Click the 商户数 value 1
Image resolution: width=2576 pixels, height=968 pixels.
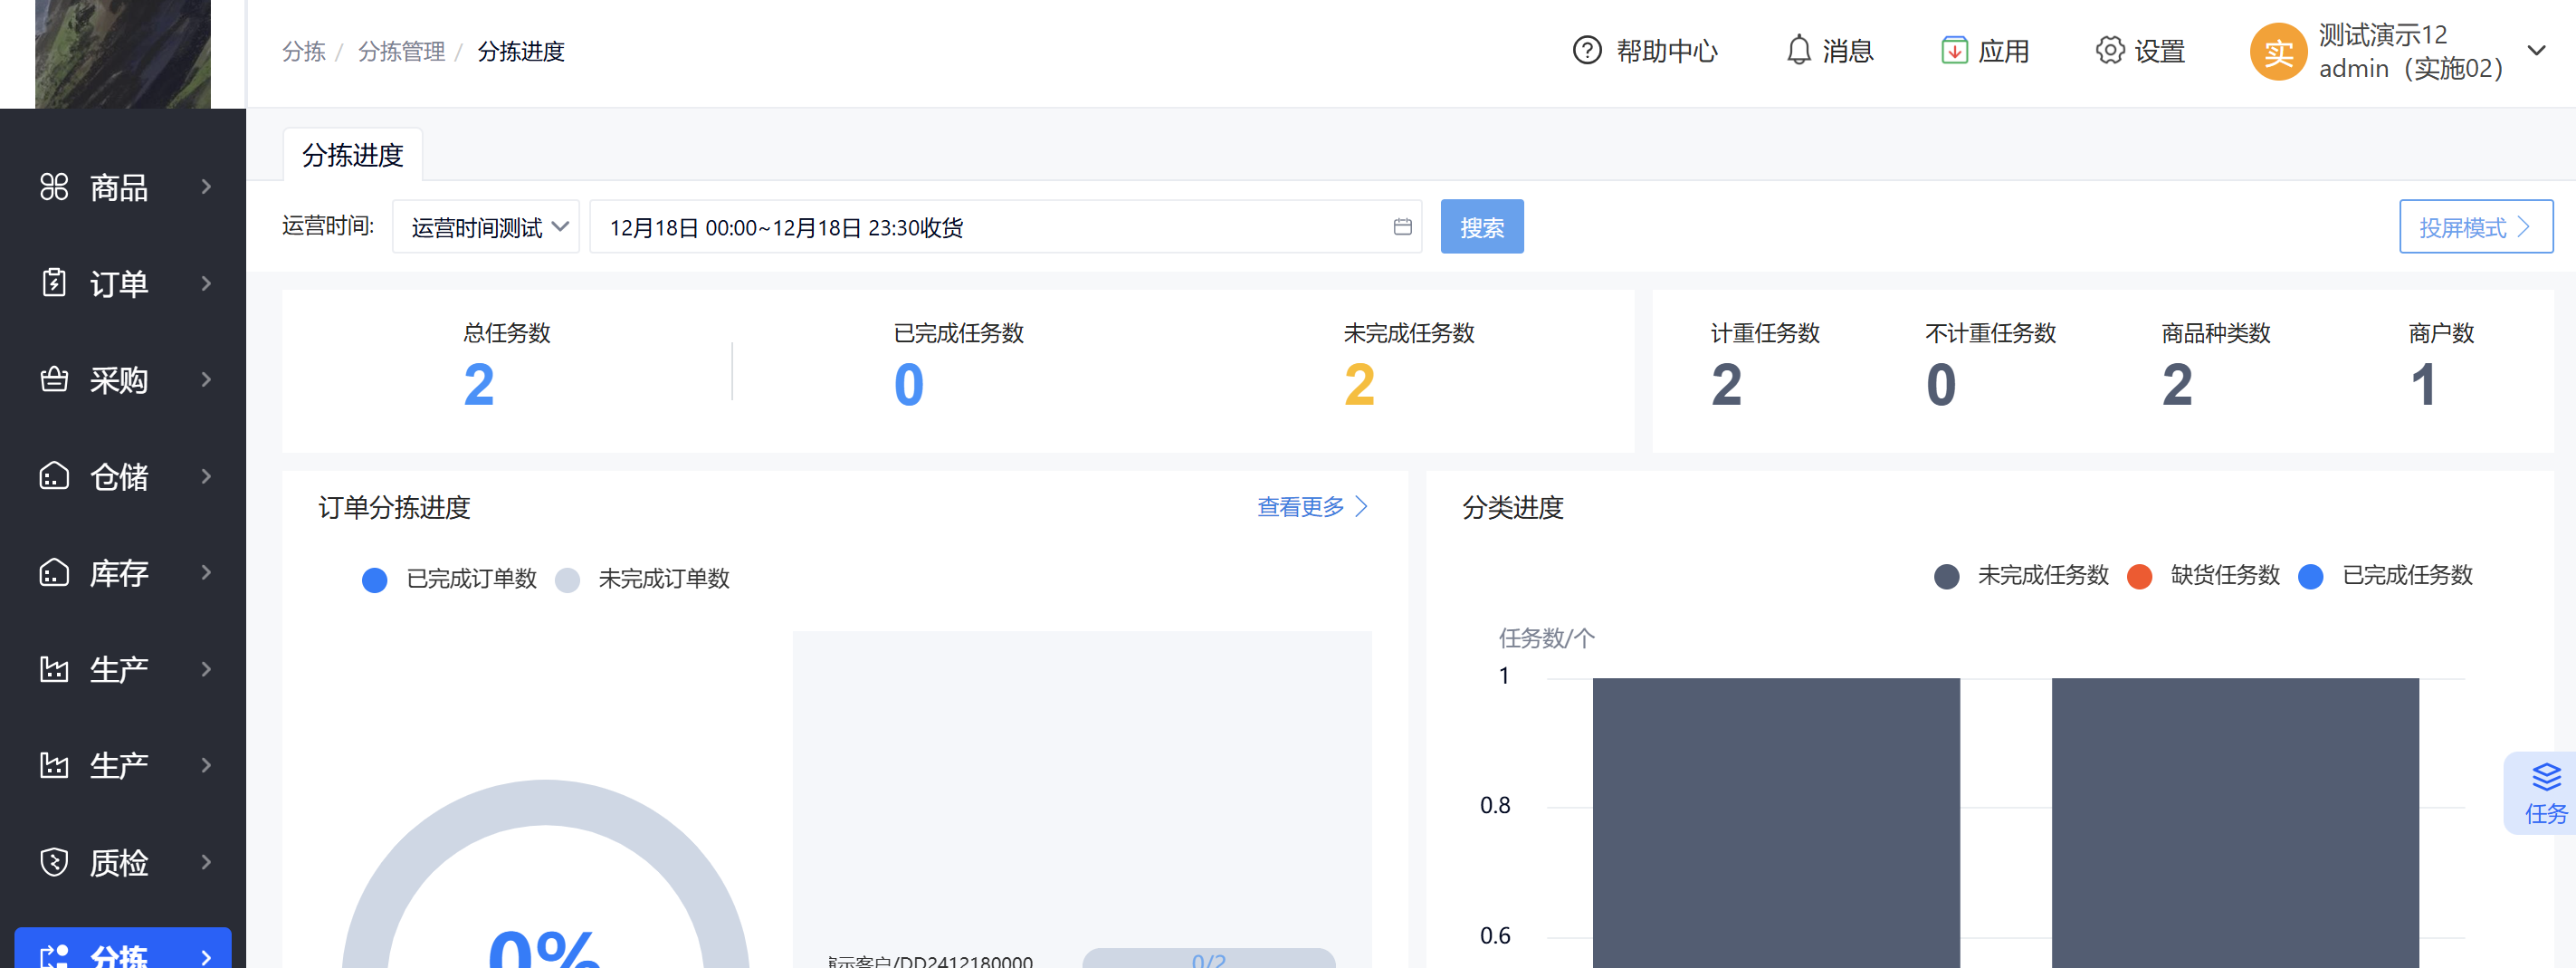point(2423,385)
